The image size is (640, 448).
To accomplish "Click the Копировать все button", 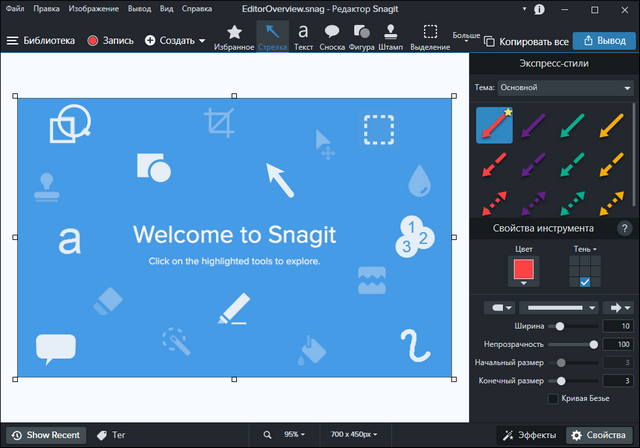I will (x=527, y=41).
